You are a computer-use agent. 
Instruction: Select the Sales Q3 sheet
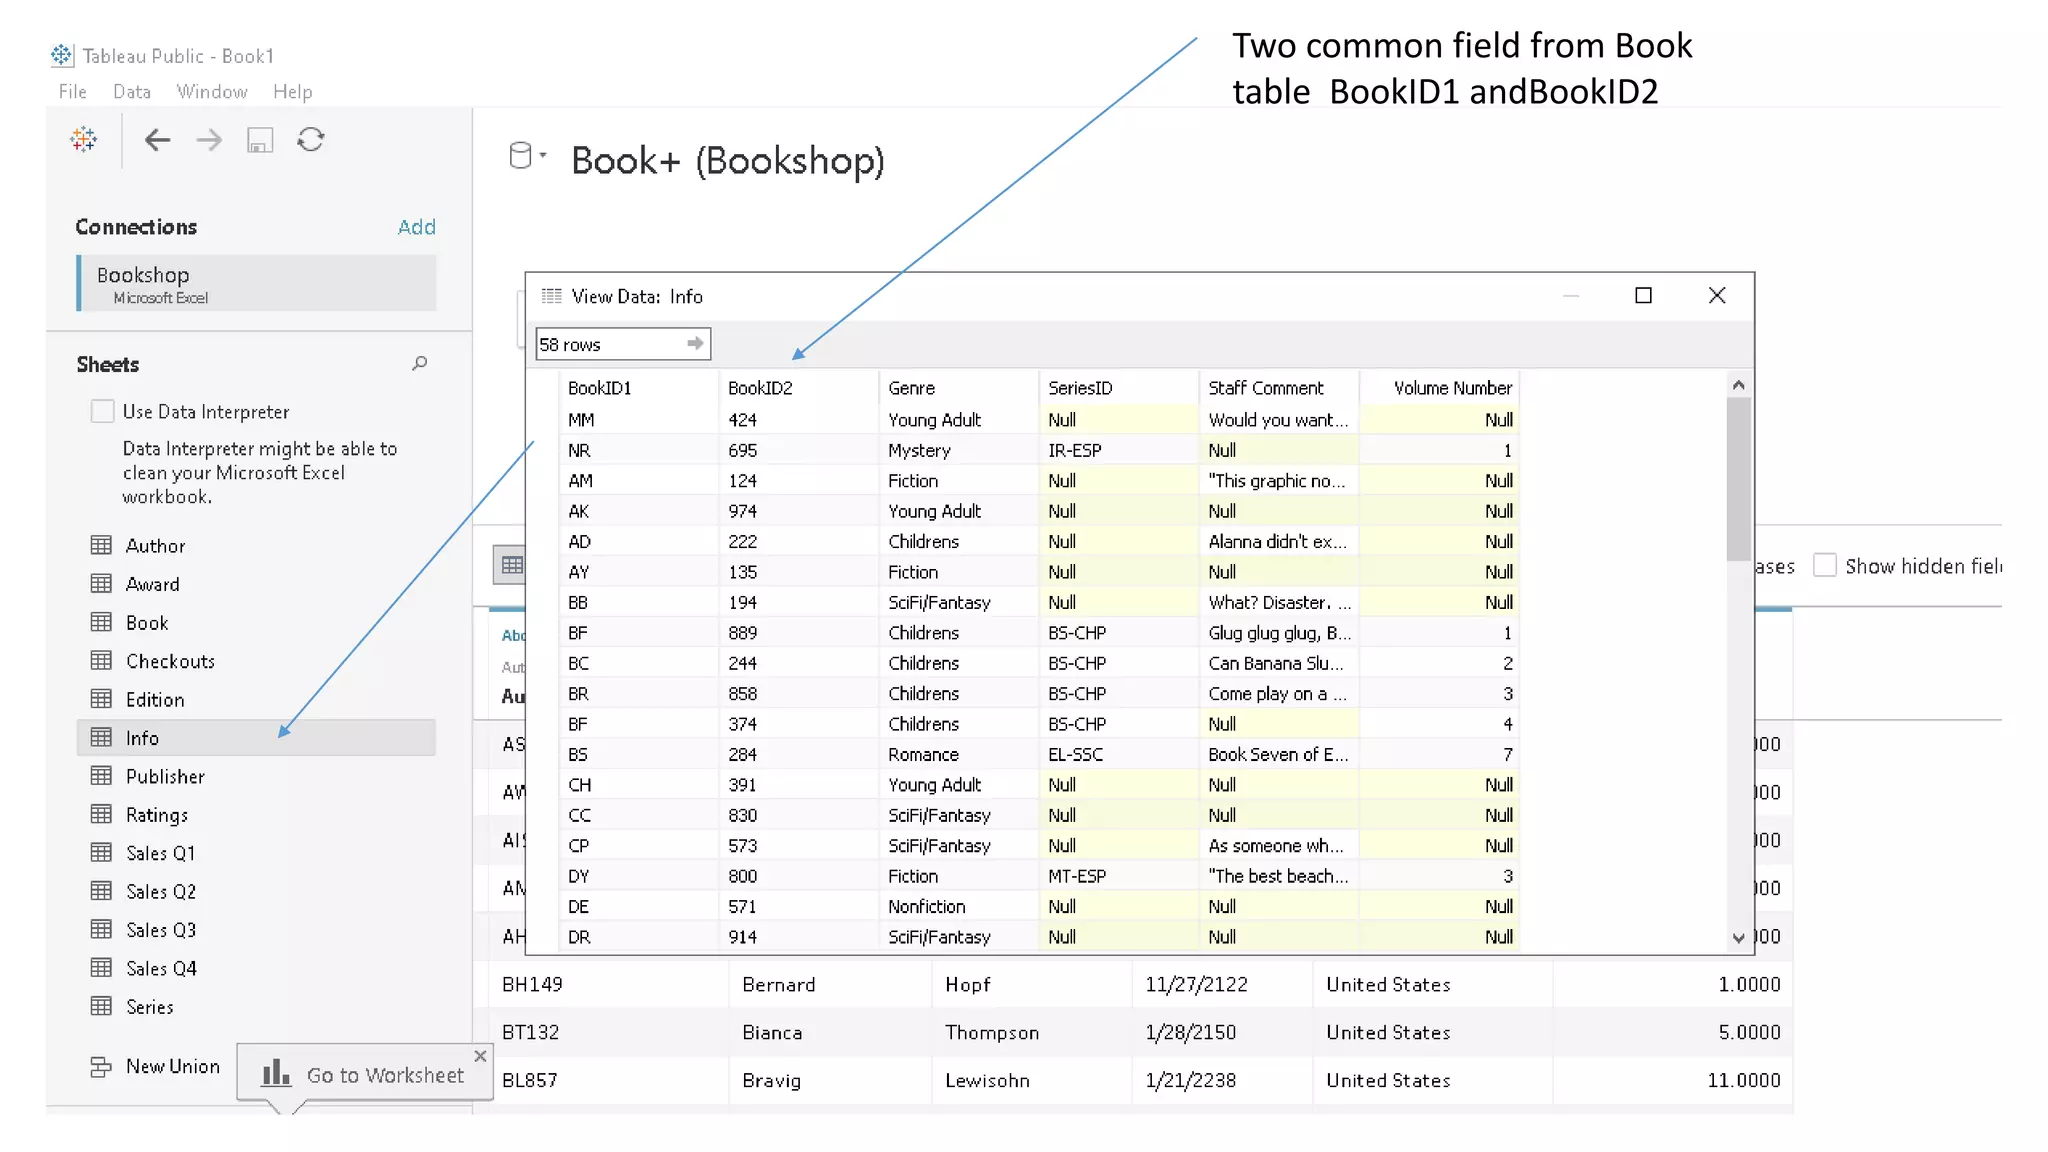pyautogui.click(x=161, y=929)
